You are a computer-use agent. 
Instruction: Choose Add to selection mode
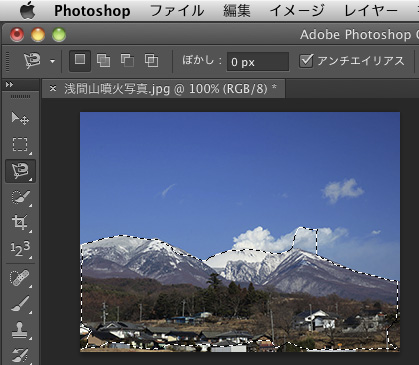point(103,61)
